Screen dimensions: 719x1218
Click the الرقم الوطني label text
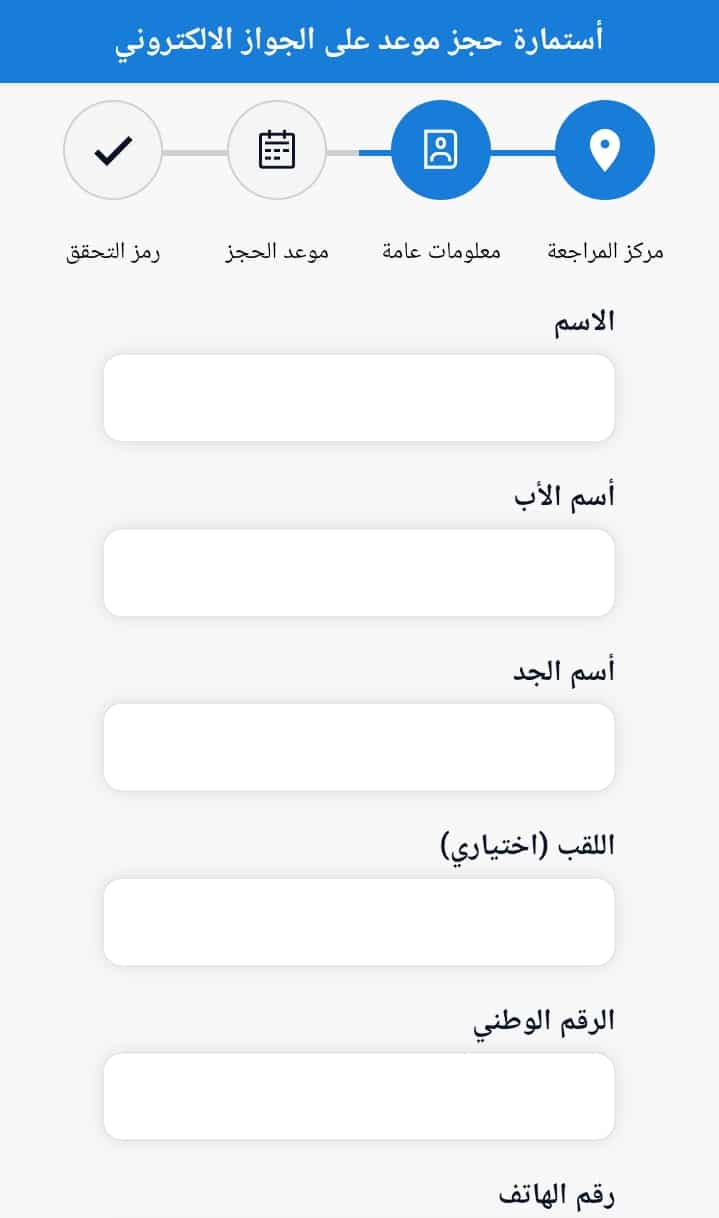coord(543,1021)
